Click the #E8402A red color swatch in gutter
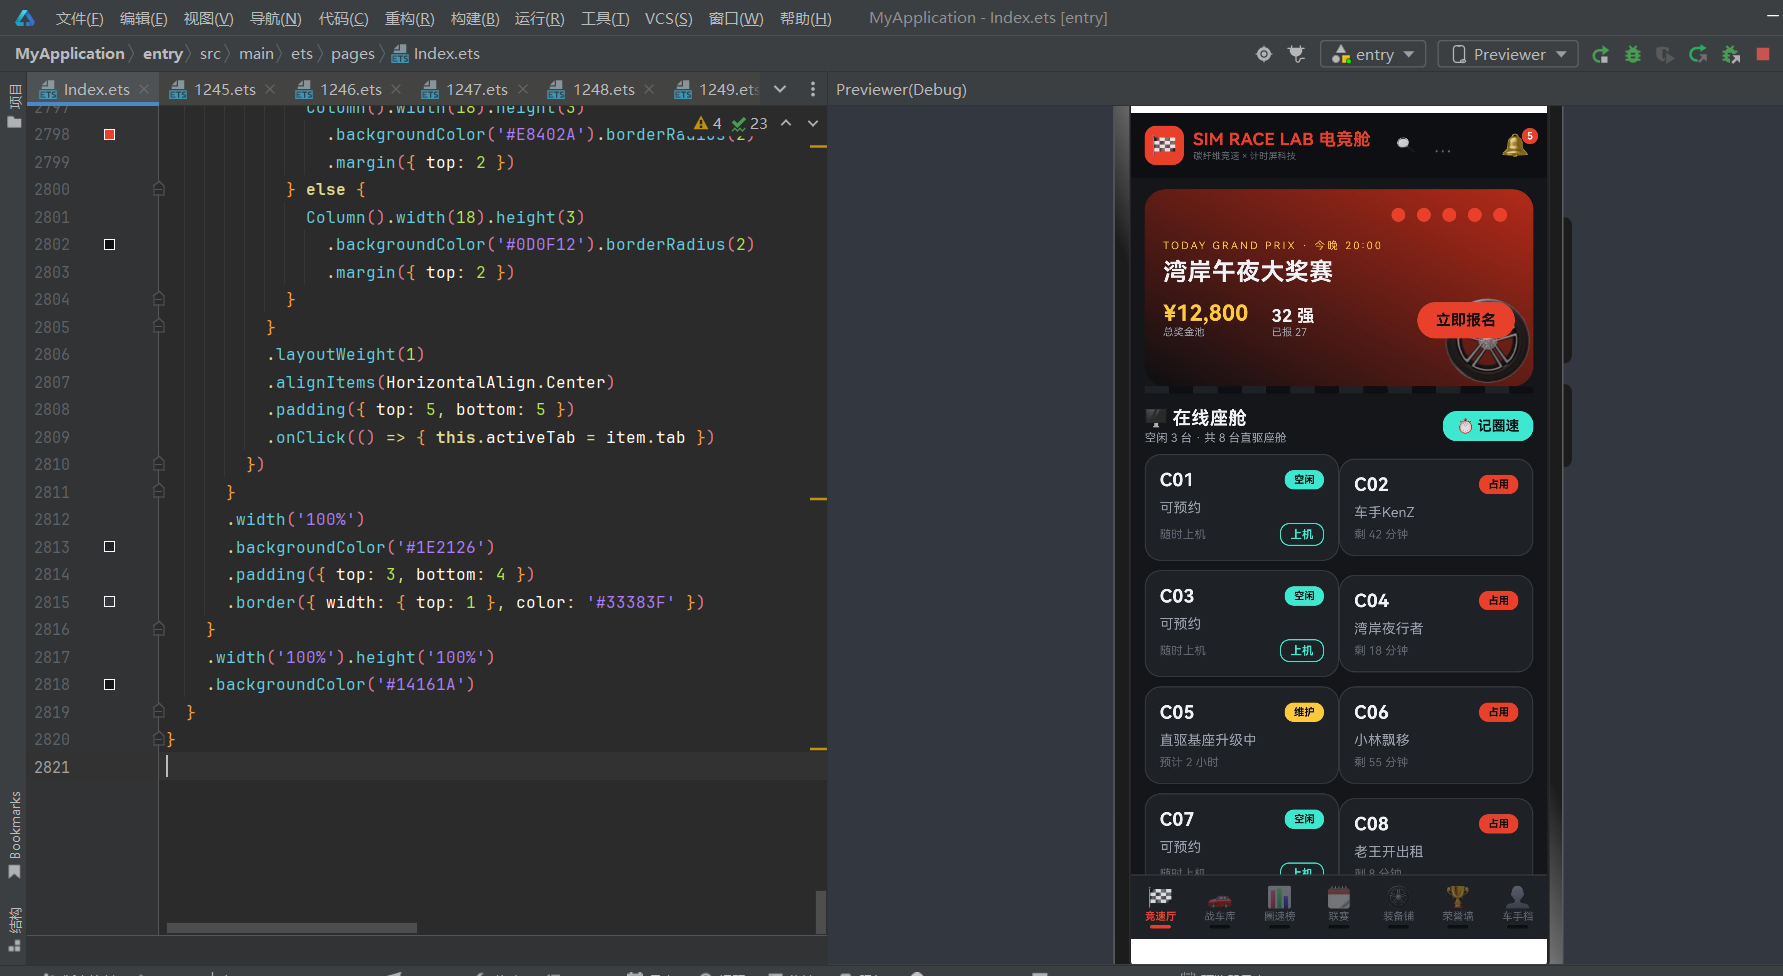Viewport: 1783px width, 976px height. coord(109,134)
